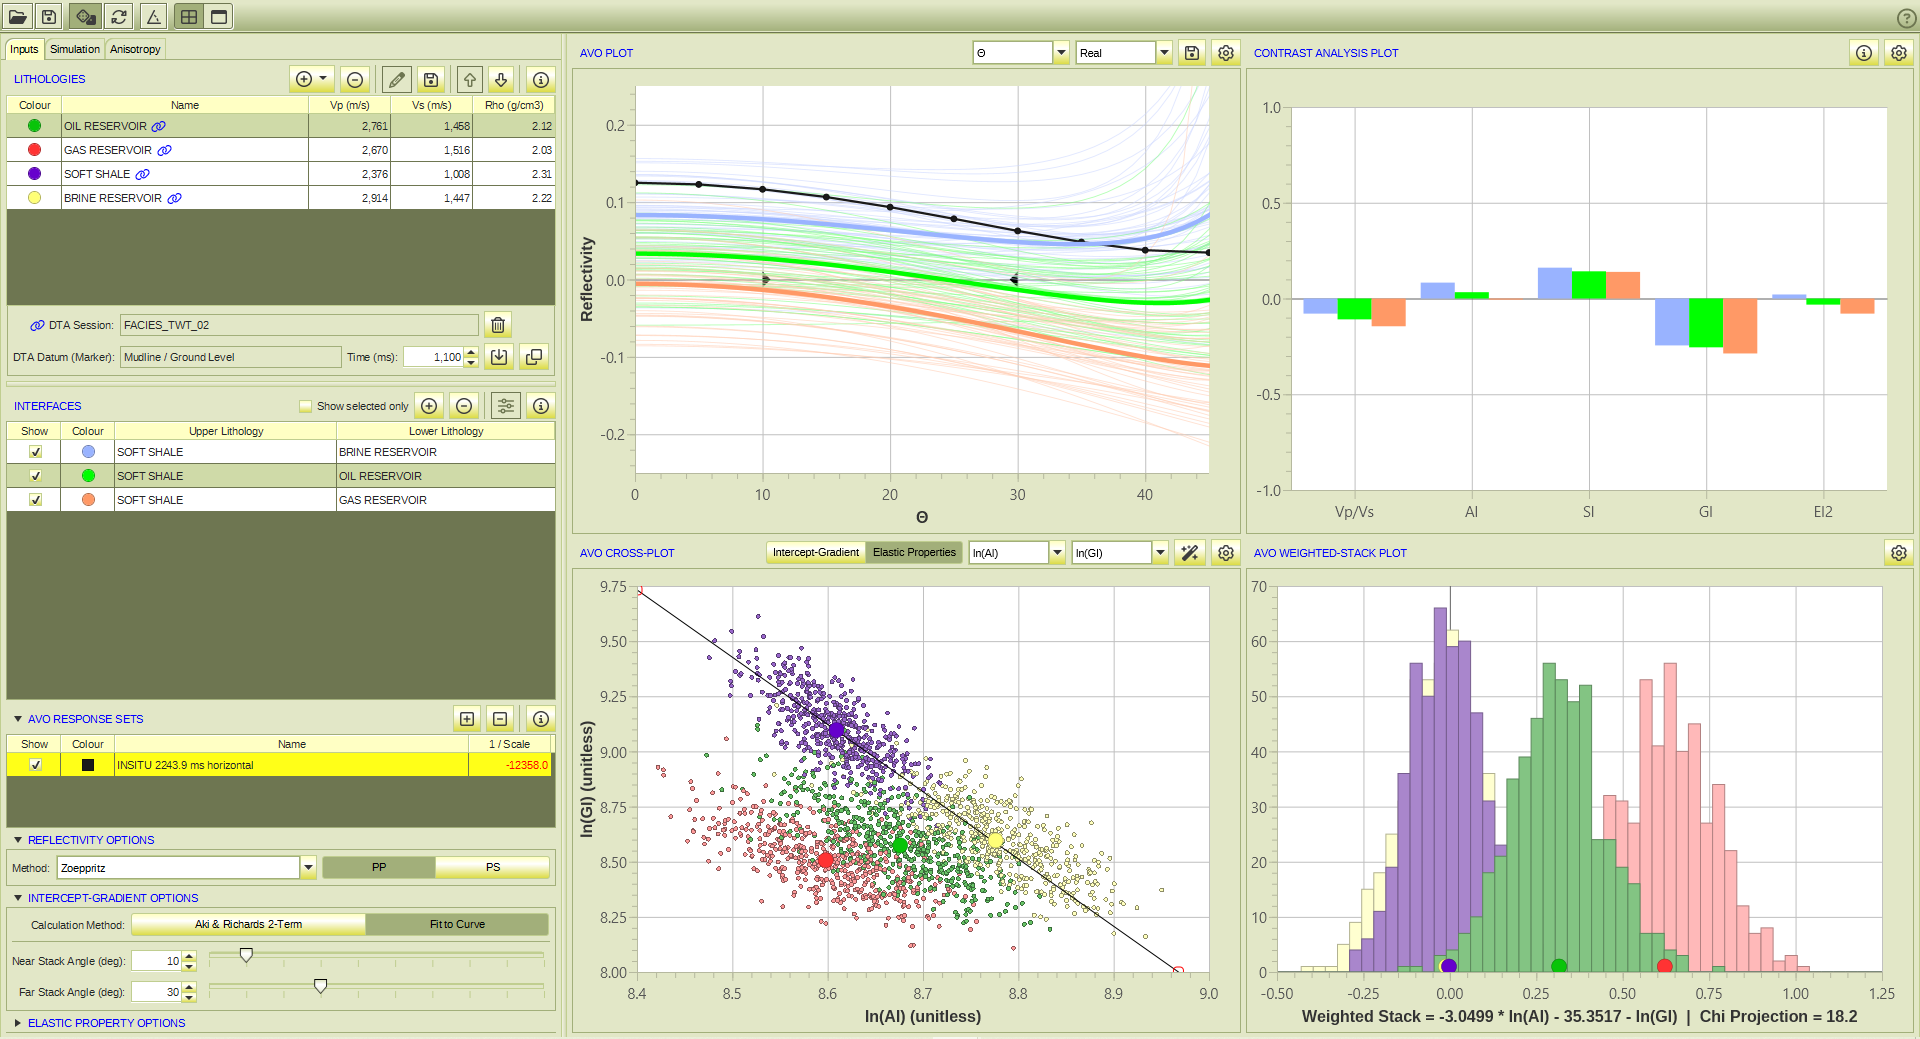The width and height of the screenshot is (1920, 1039).
Task: Click the pencil edit lithology icon
Action: coord(396,79)
